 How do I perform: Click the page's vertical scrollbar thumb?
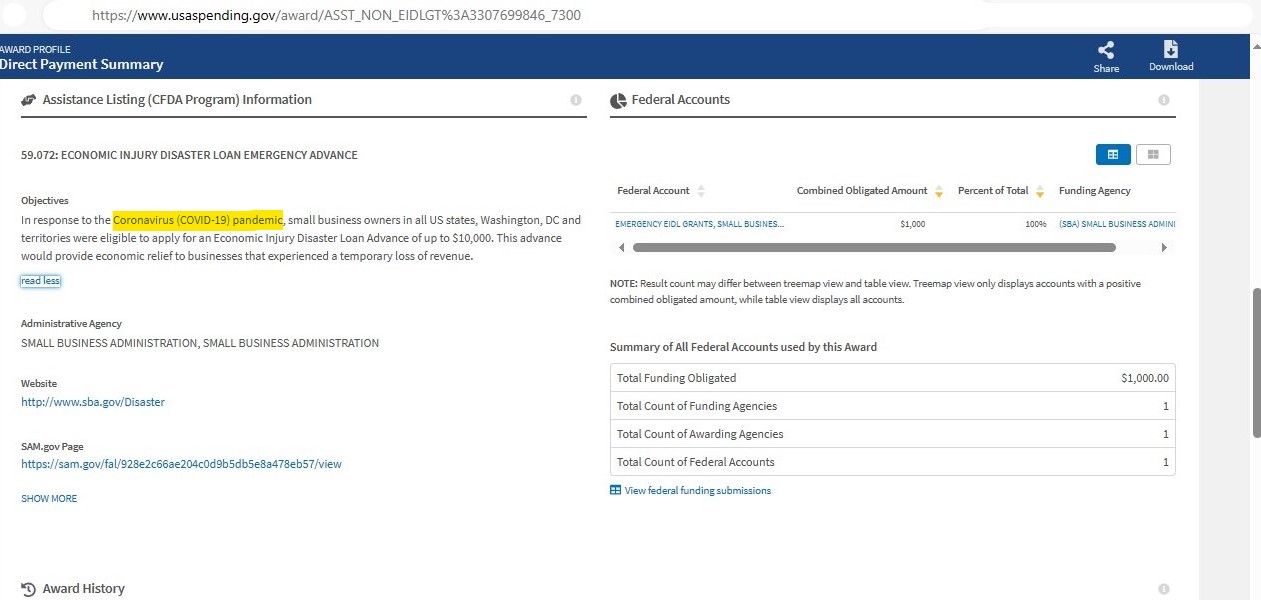tap(1256, 363)
